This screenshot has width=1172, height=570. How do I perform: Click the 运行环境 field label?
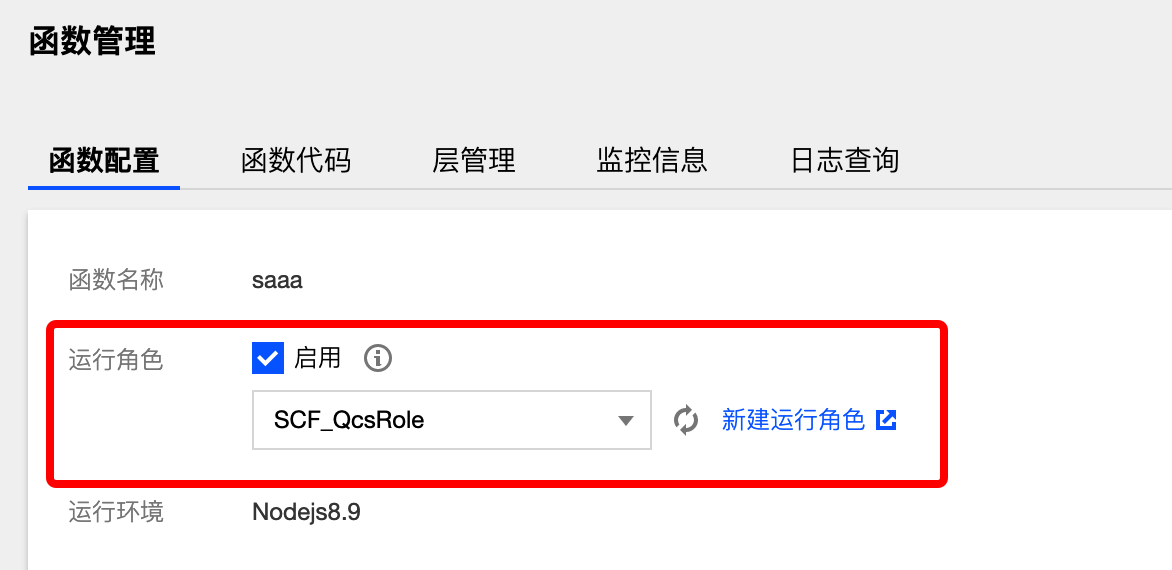(x=116, y=513)
